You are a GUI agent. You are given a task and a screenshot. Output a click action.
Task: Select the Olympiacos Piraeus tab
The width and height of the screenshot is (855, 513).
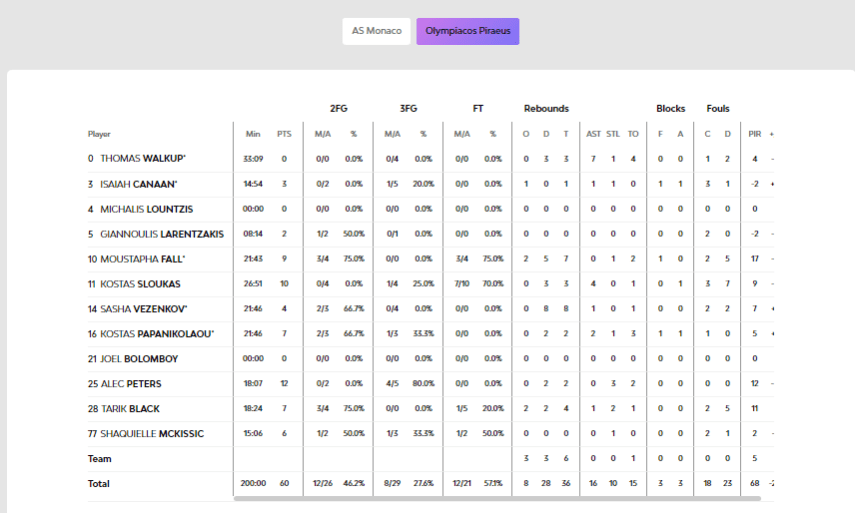[x=468, y=31]
